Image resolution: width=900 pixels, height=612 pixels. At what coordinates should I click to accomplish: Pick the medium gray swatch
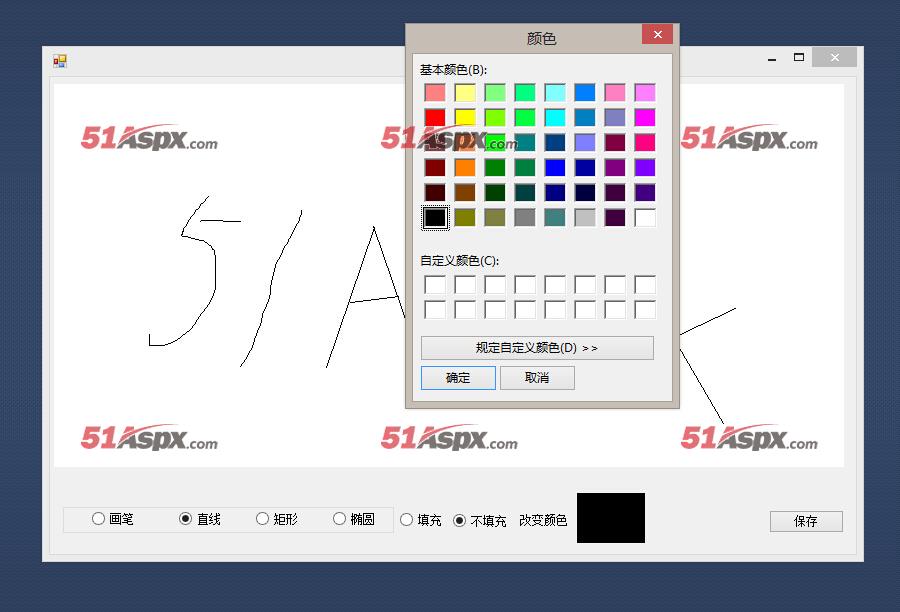[x=525, y=218]
